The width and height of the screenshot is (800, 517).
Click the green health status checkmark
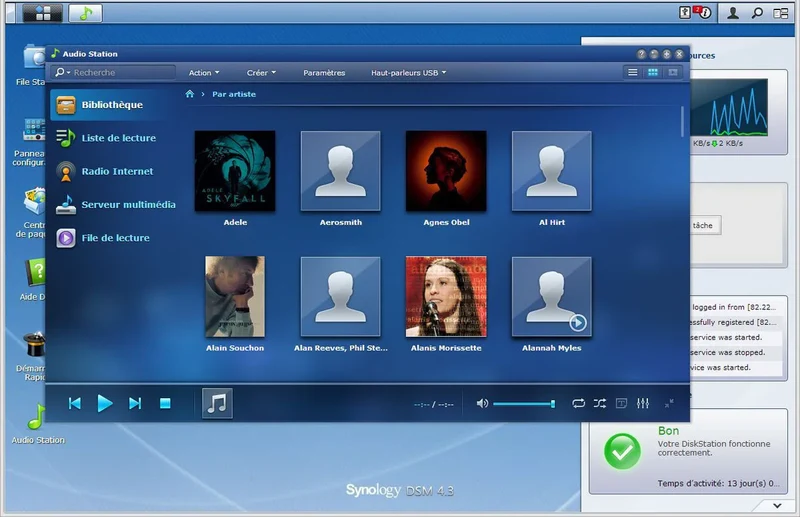[x=622, y=451]
